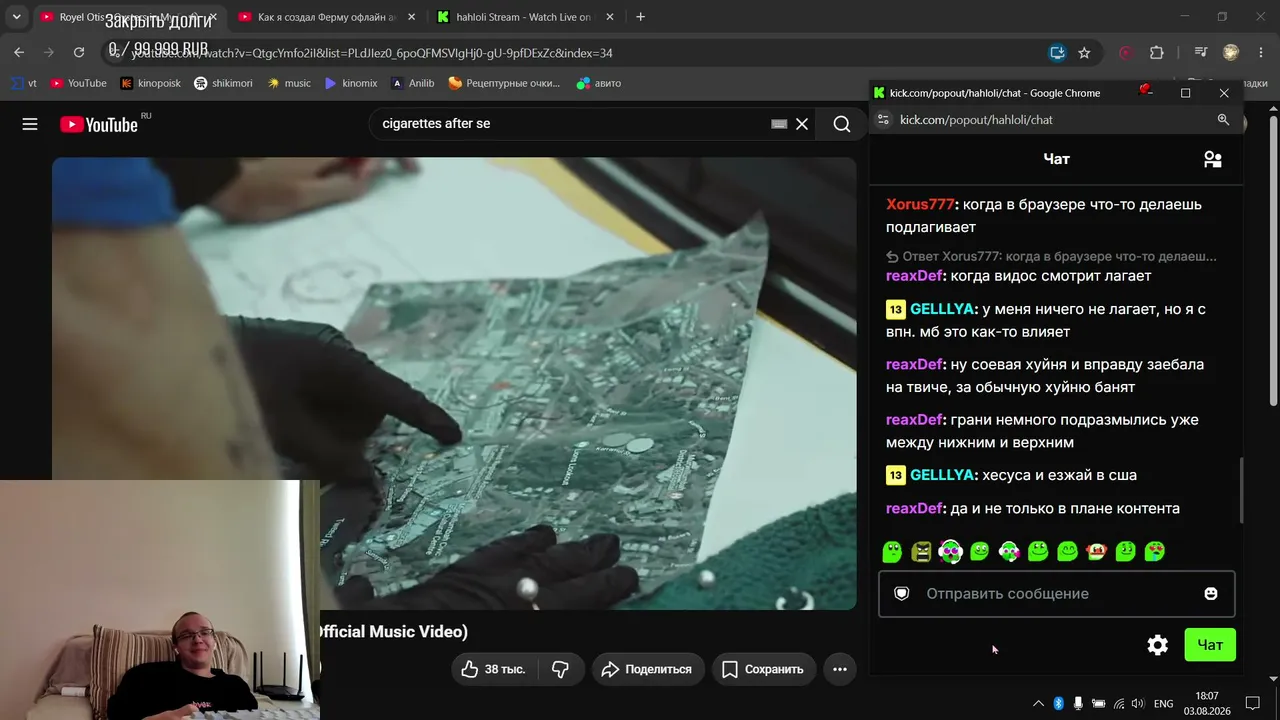1280x720 pixels.
Task: Open the volume control in system tray
Action: point(1138,704)
